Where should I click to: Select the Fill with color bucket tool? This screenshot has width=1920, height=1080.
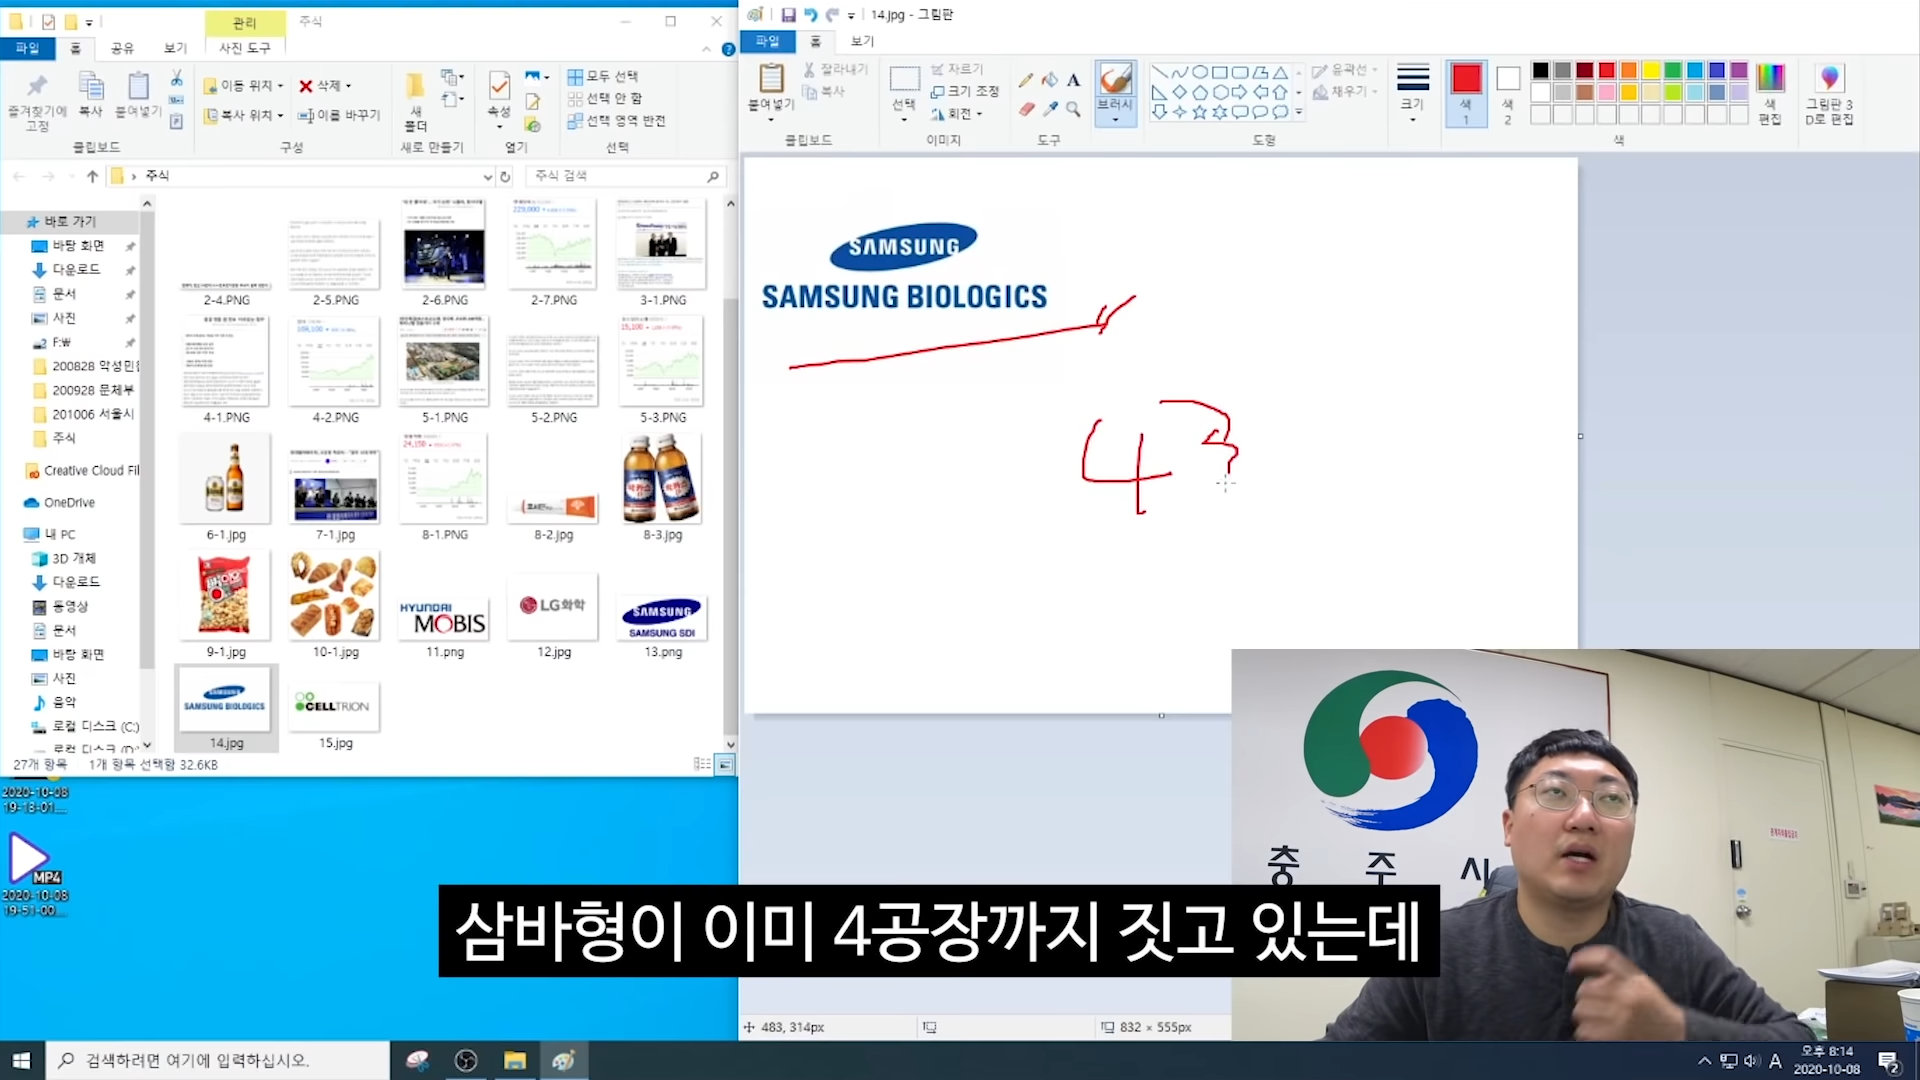click(1049, 80)
